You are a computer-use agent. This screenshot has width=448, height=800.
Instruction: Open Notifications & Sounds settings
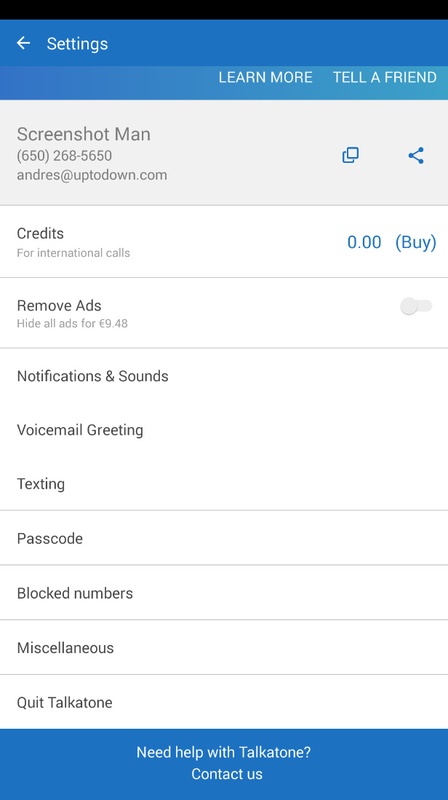pos(224,376)
